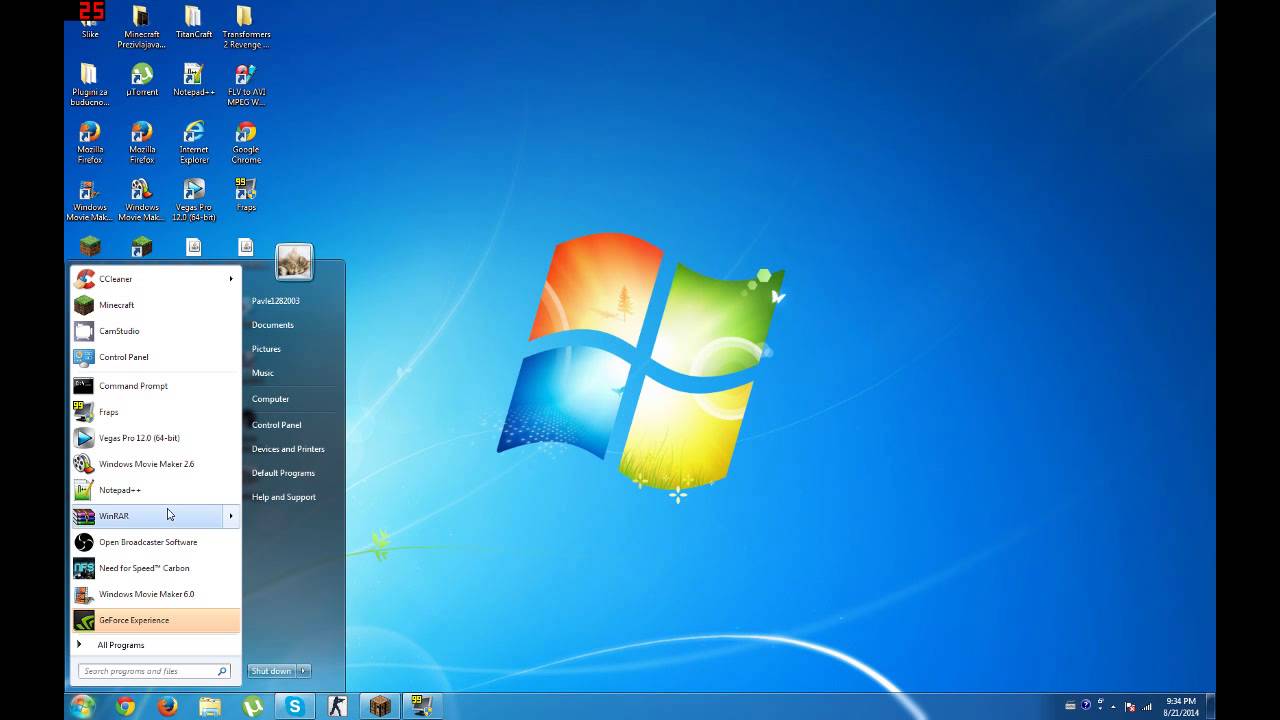Screen dimensions: 1280x720
Task: Open the arrow menu beside Shut down
Action: [x=304, y=671]
